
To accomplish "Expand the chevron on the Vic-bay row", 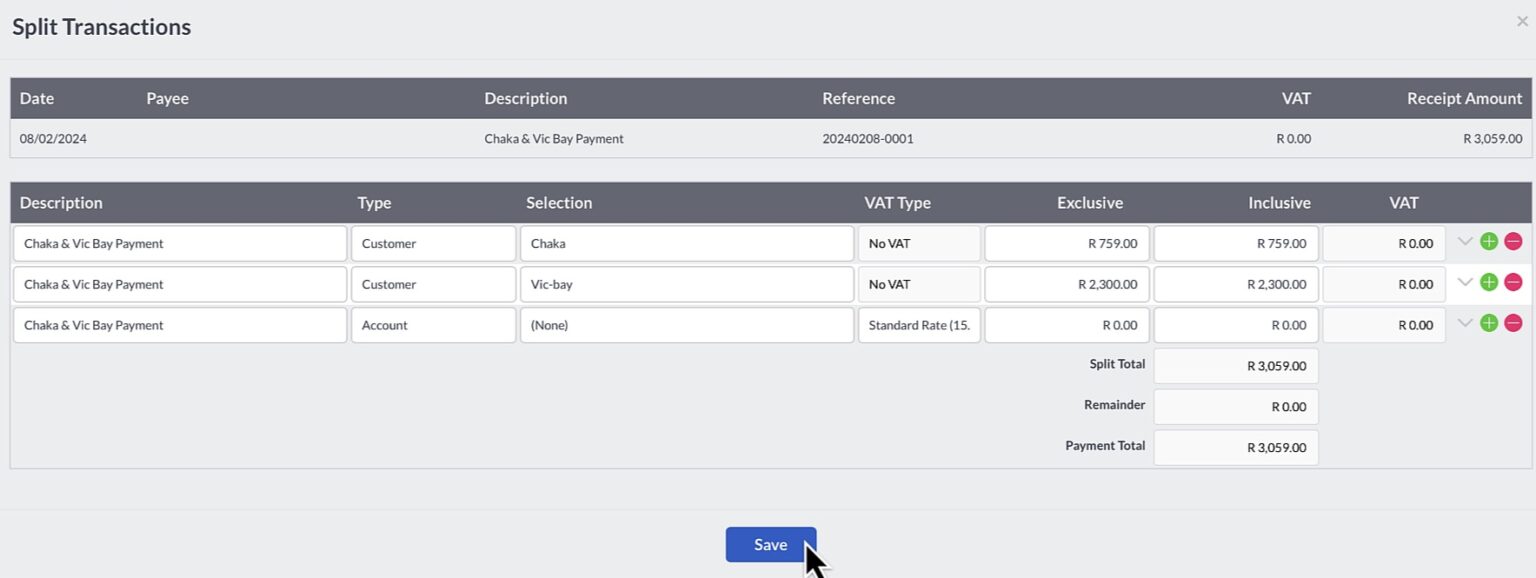I will tap(1464, 282).
